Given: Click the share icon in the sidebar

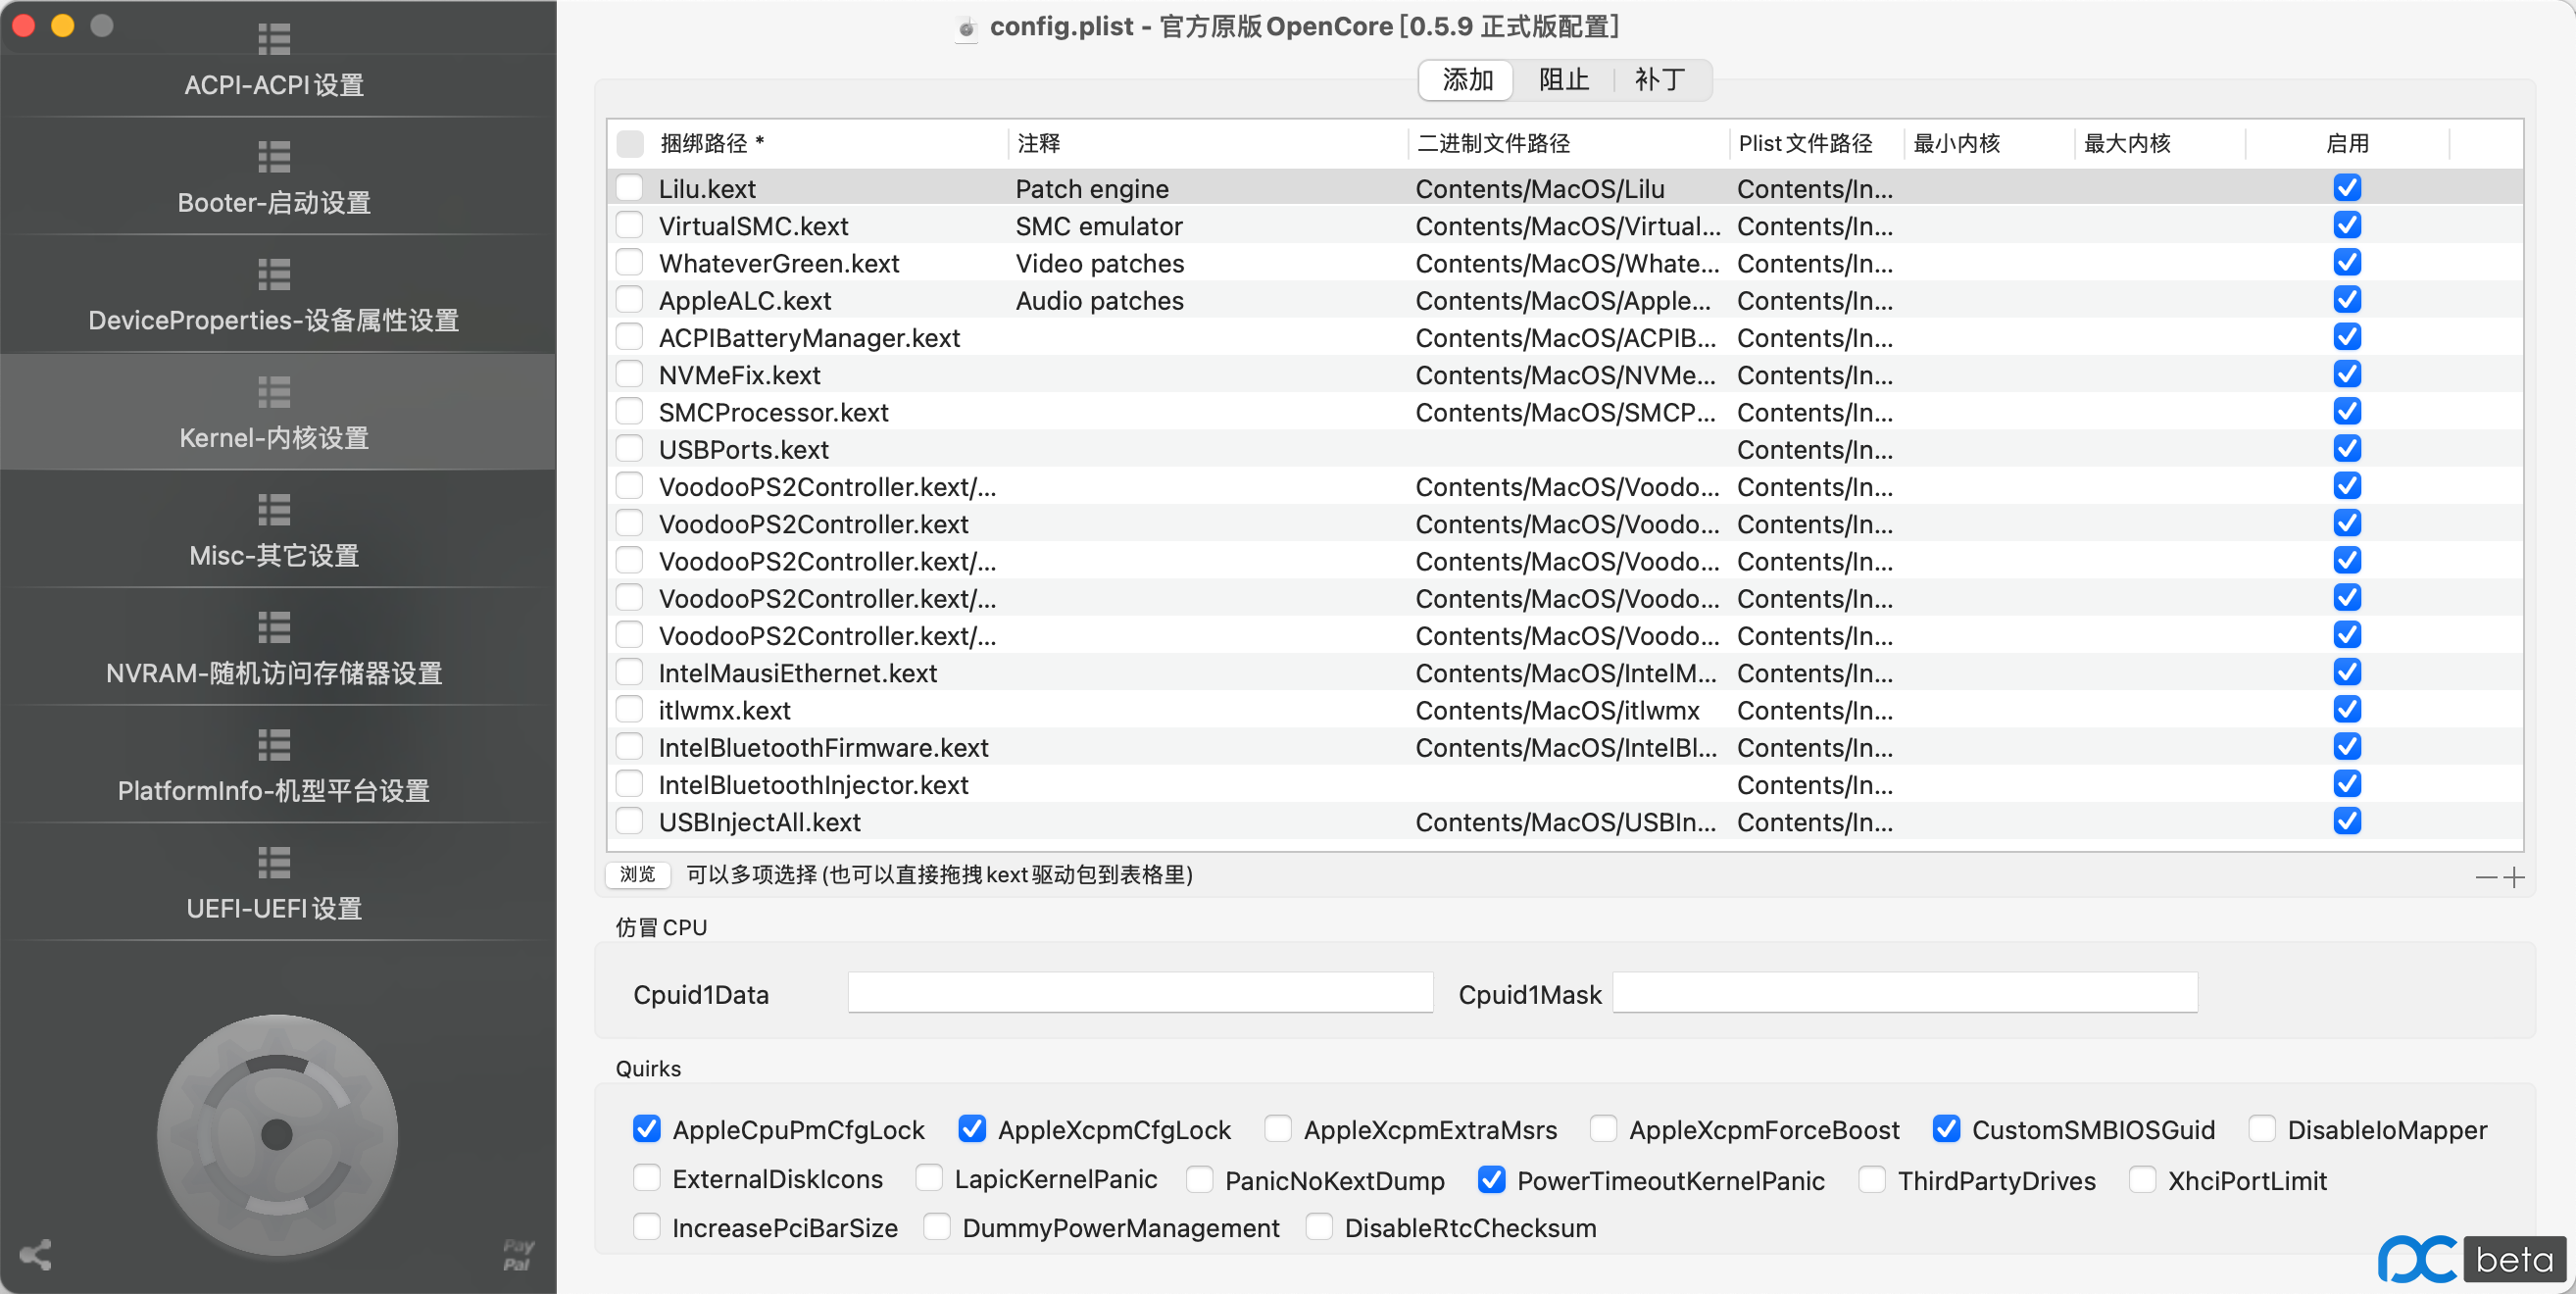Looking at the screenshot, I should [x=36, y=1254].
